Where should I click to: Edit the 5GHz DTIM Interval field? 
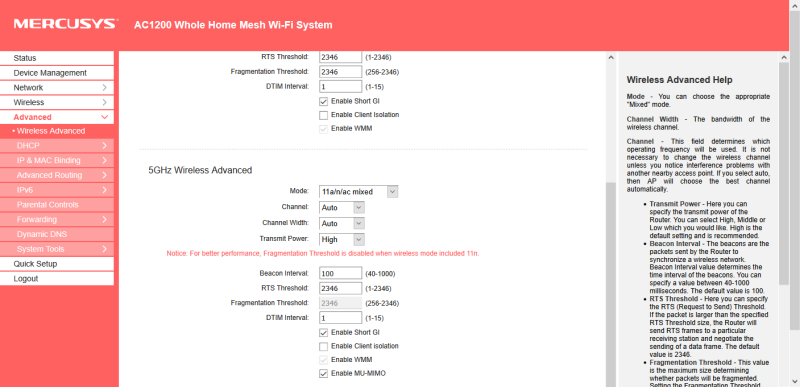[x=340, y=318]
